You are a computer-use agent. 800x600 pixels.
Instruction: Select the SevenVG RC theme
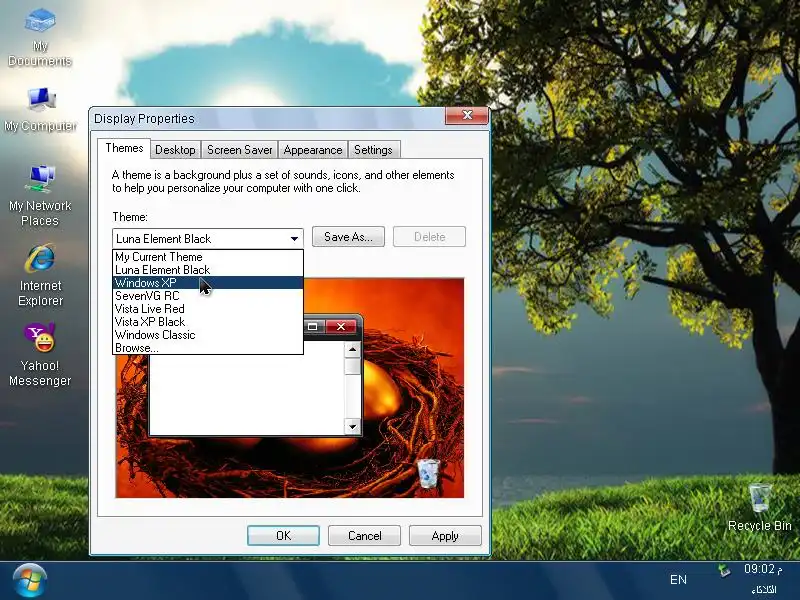(208, 296)
